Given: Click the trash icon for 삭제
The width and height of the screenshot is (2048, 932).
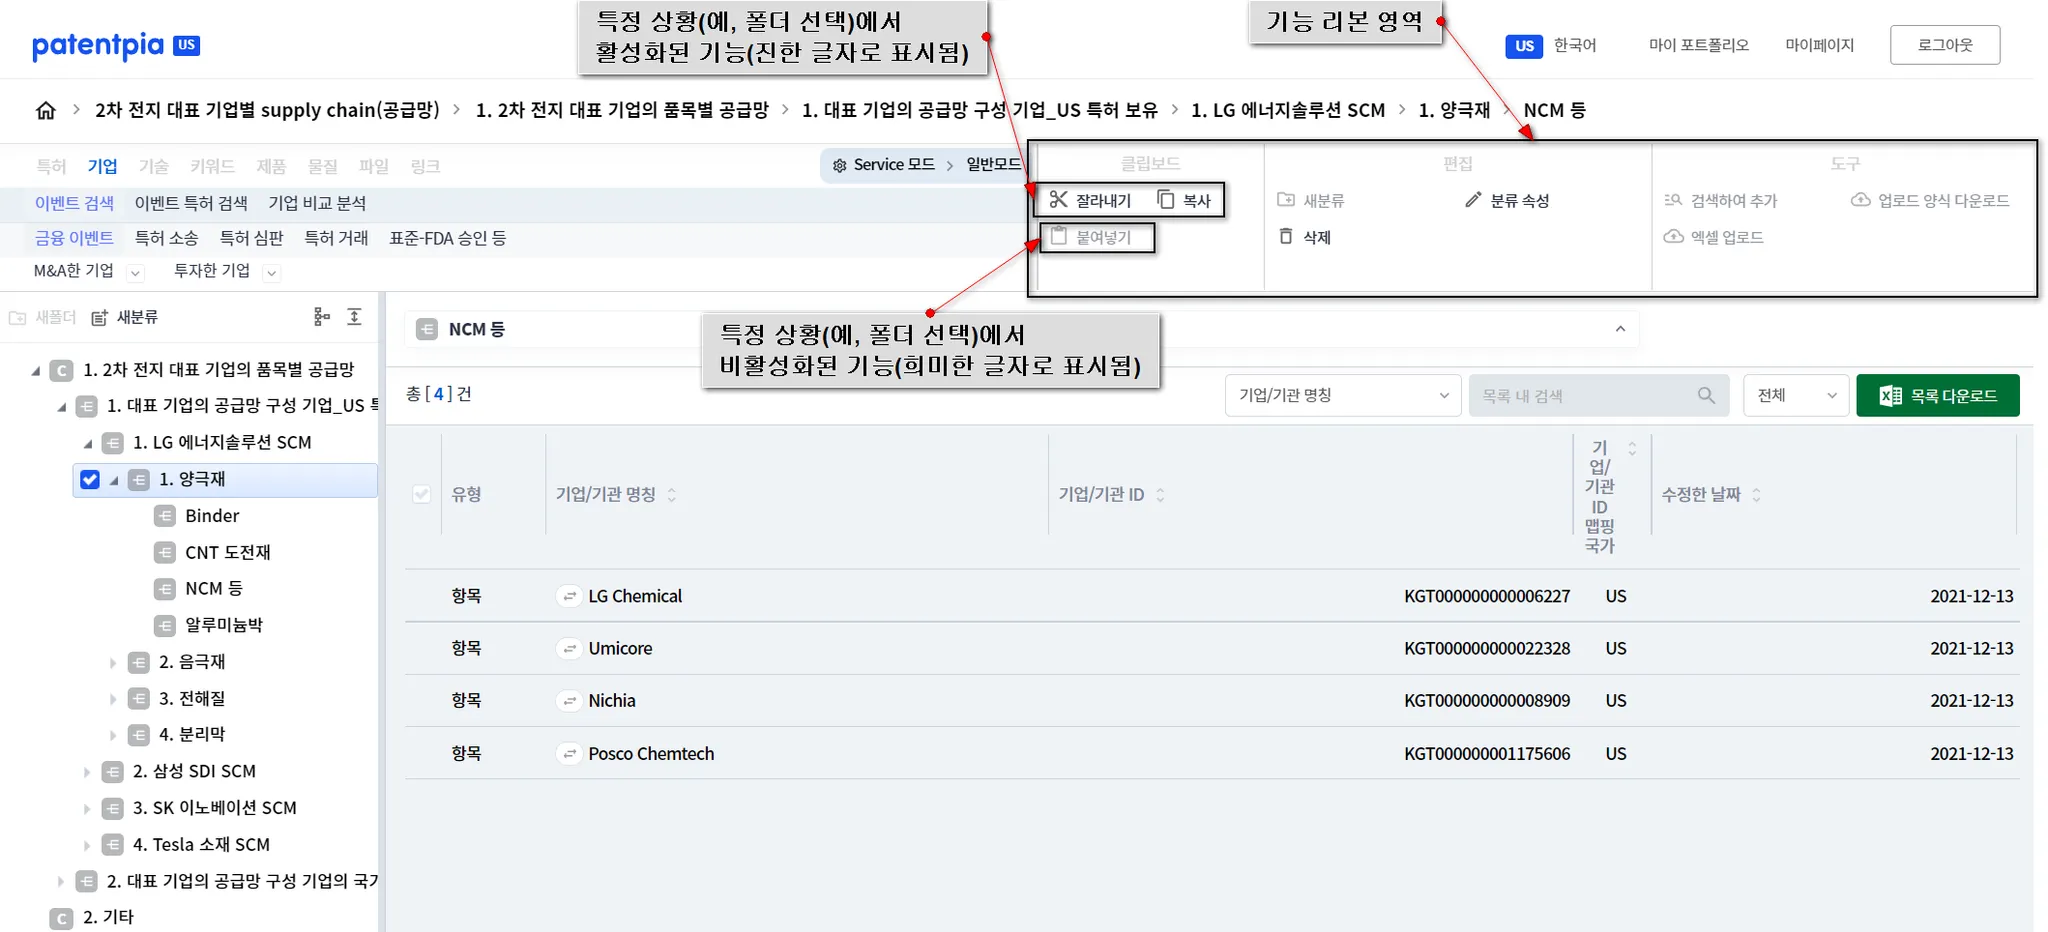Looking at the screenshot, I should pyautogui.click(x=1286, y=237).
